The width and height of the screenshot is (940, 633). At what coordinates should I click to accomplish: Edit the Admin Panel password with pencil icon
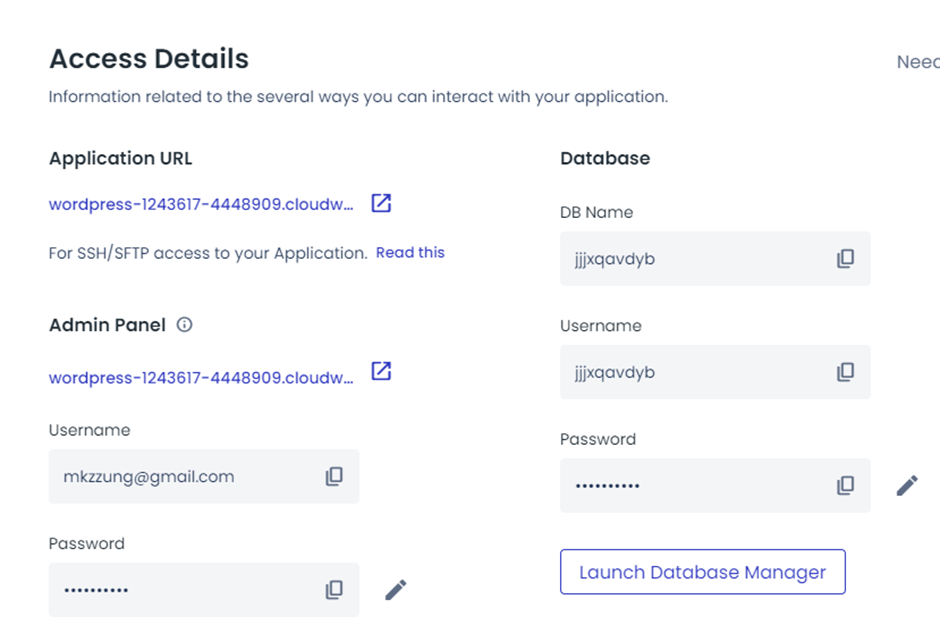pyautogui.click(x=396, y=590)
